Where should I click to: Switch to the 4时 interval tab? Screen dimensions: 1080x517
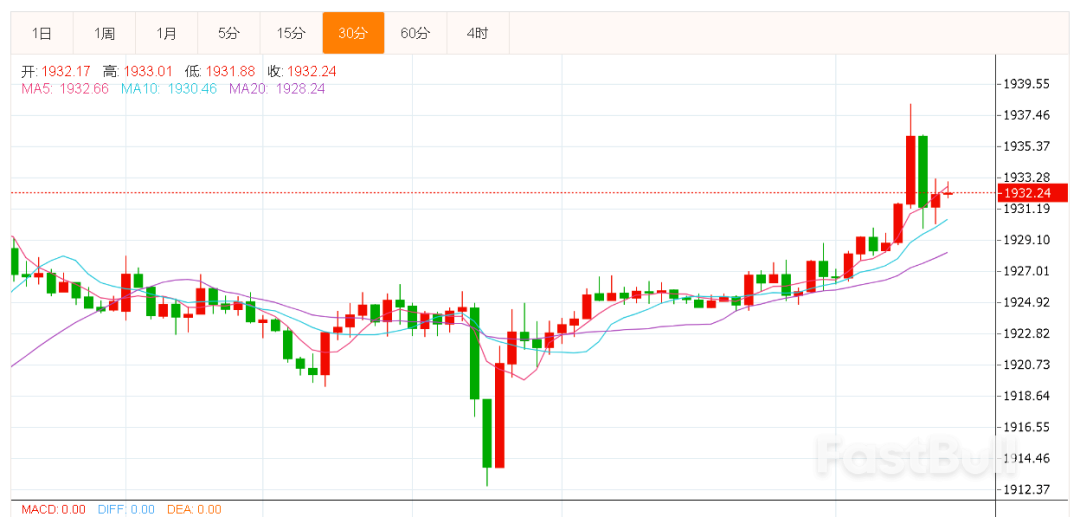tap(477, 33)
